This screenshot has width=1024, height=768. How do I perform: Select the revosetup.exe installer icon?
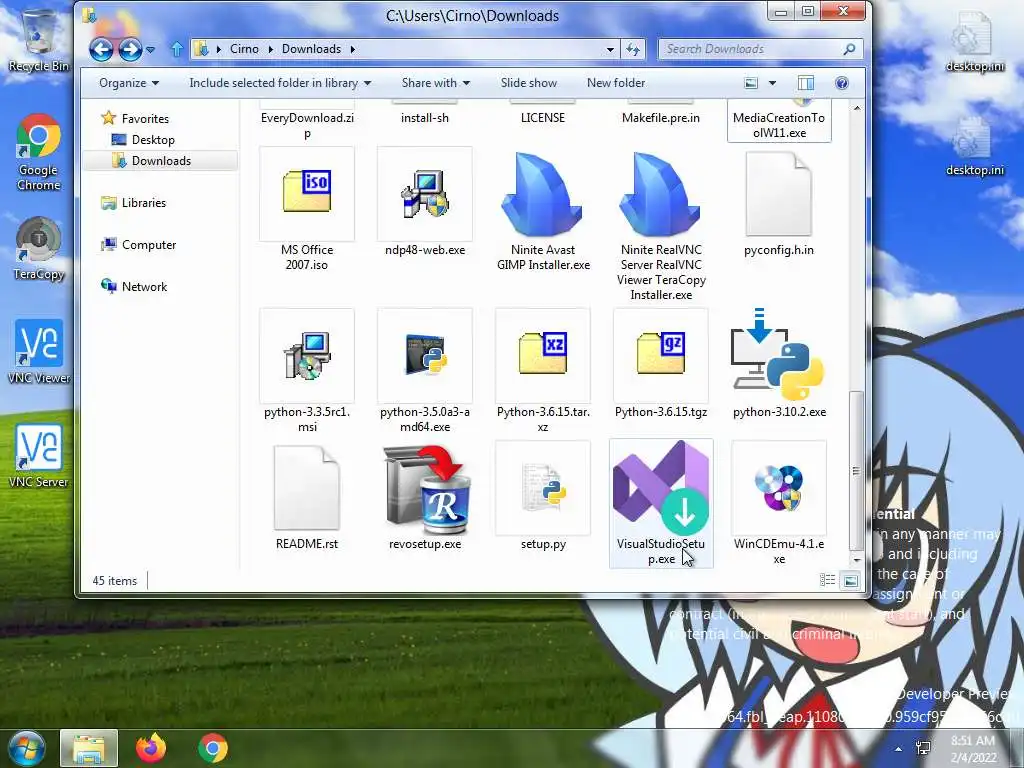click(x=427, y=488)
